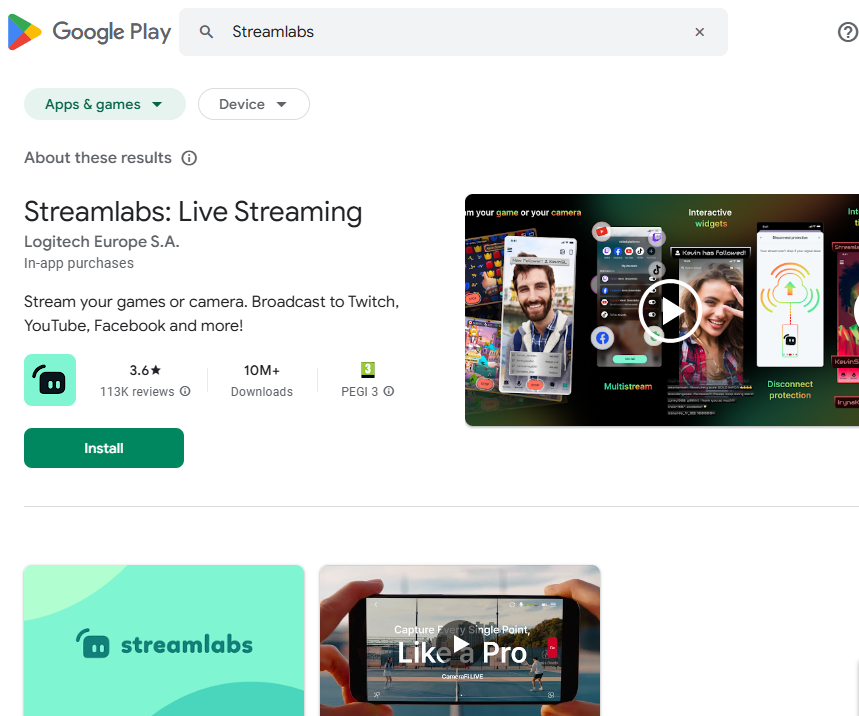Screen dimensions: 859x716
Task: Click the PEGI 3 rating badge
Action: tap(368, 370)
